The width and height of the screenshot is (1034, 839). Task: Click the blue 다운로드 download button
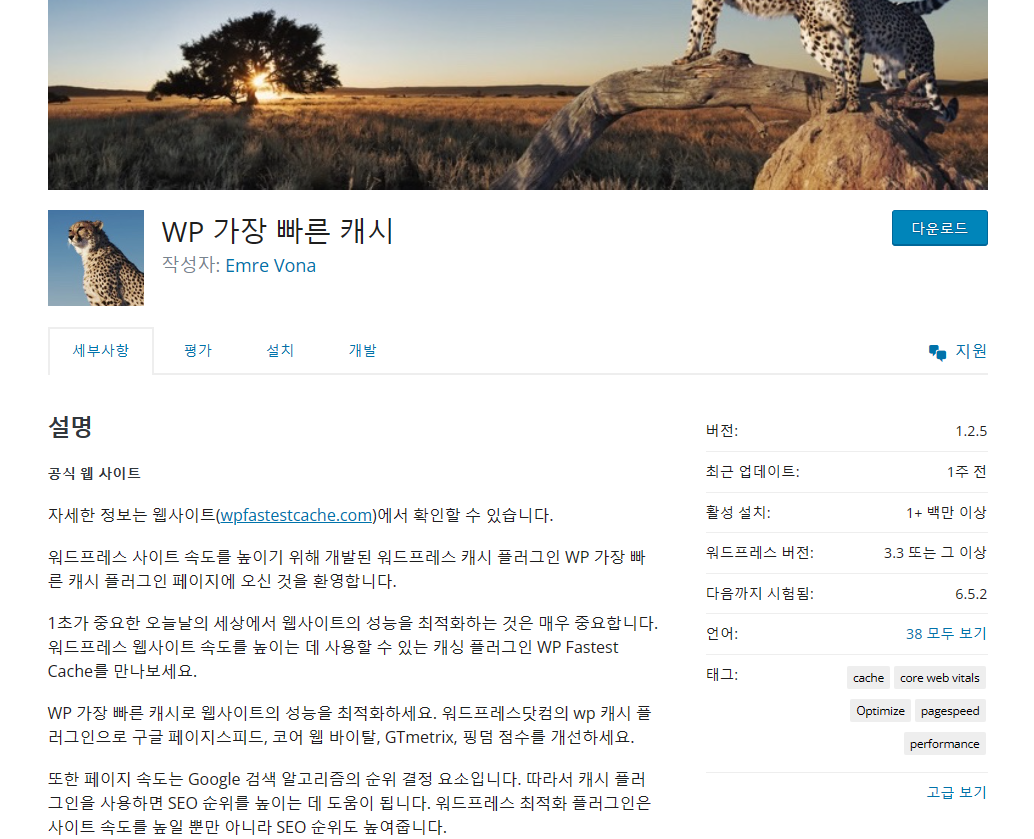click(939, 228)
